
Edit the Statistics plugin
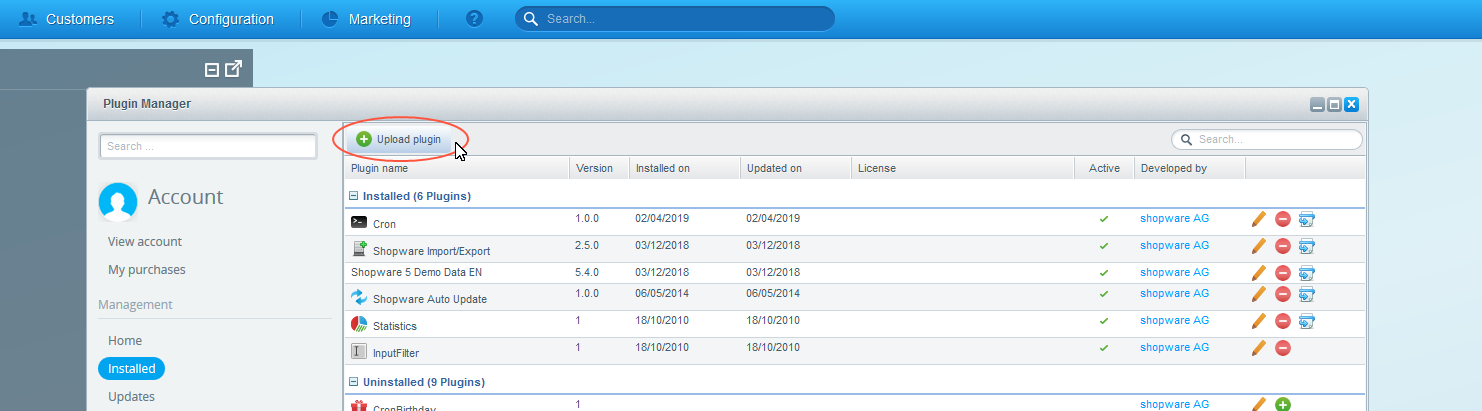[x=1259, y=321]
